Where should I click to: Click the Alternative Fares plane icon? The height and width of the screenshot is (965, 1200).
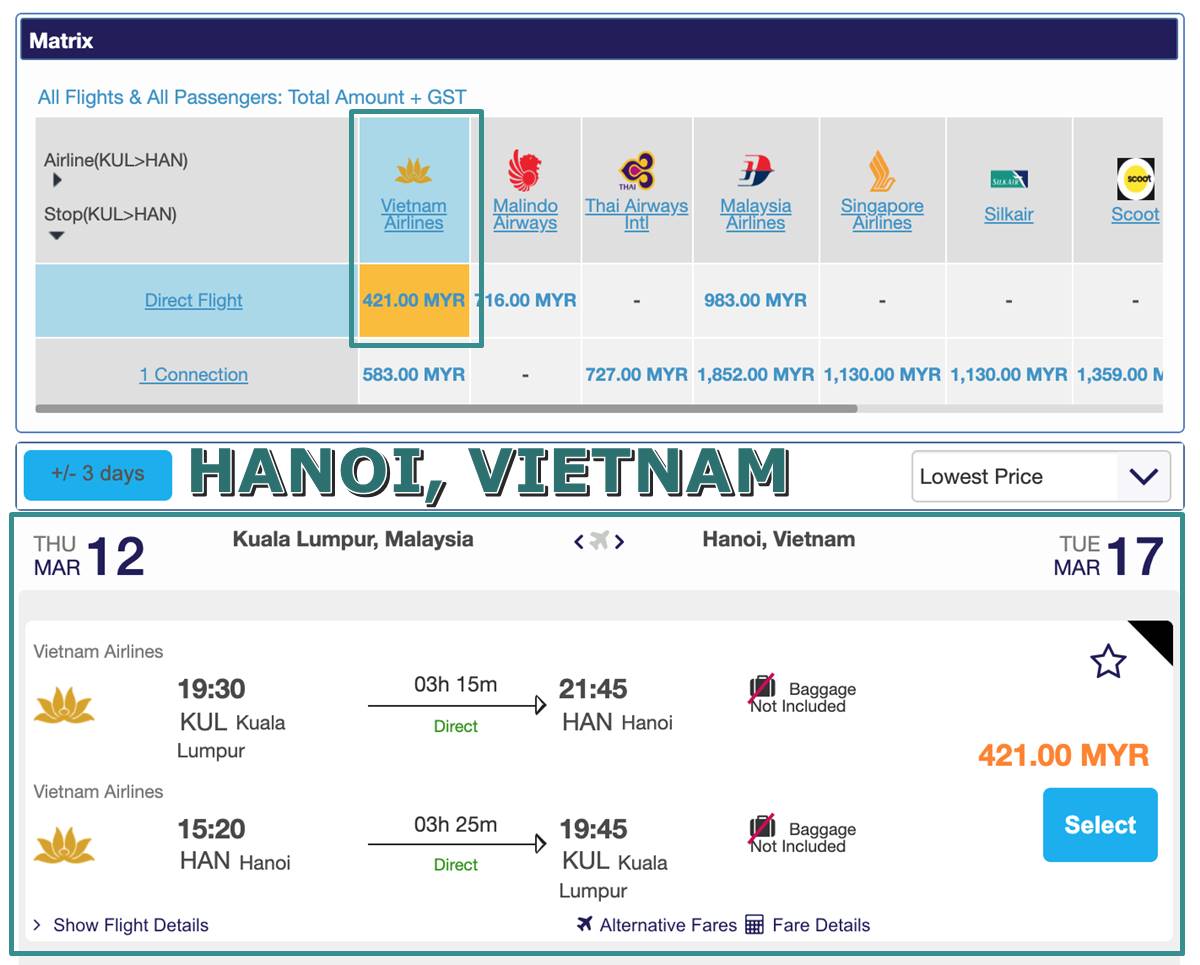pyautogui.click(x=585, y=924)
